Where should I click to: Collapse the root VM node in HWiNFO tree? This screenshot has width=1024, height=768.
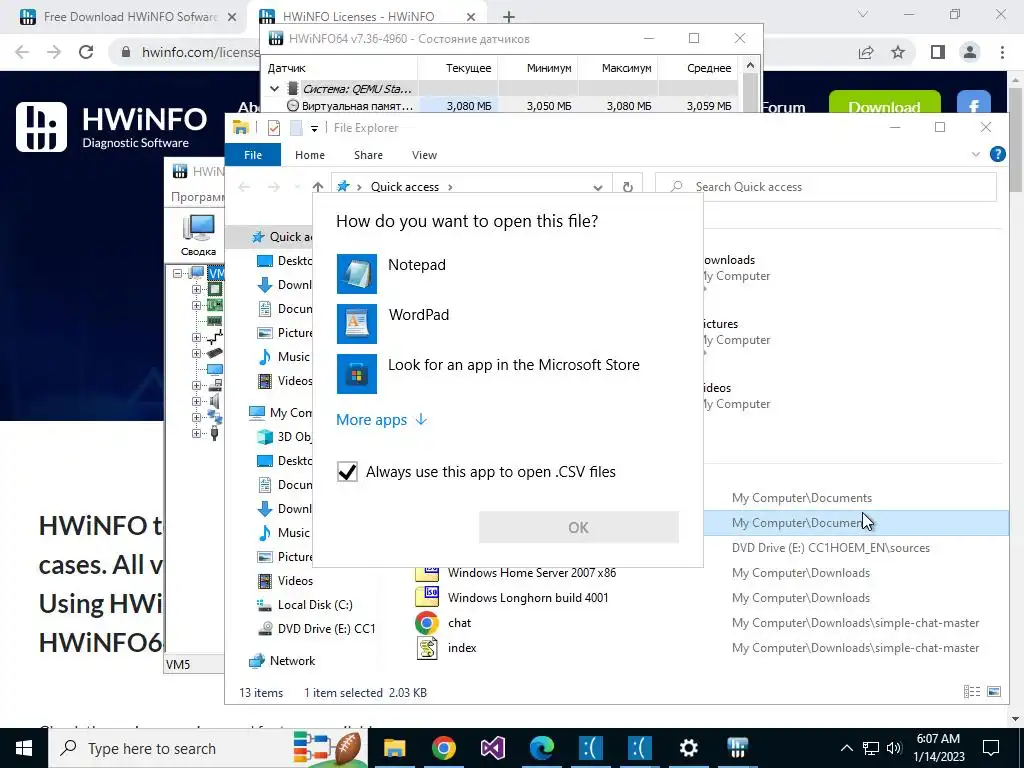coord(178,273)
